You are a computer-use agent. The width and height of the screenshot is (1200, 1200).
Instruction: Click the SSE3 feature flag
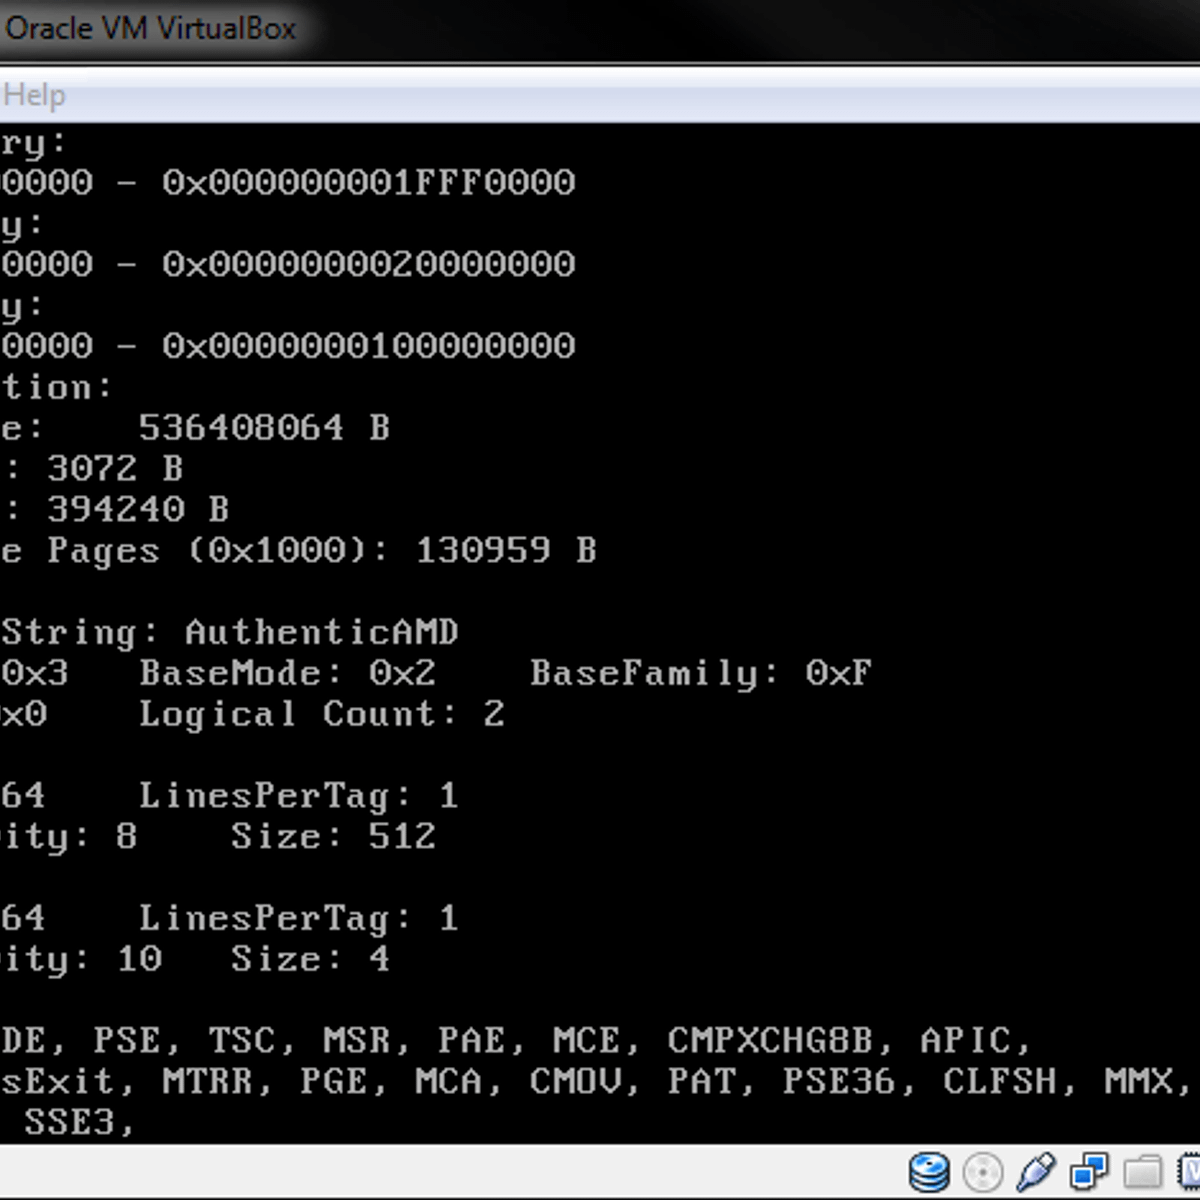69,1123
